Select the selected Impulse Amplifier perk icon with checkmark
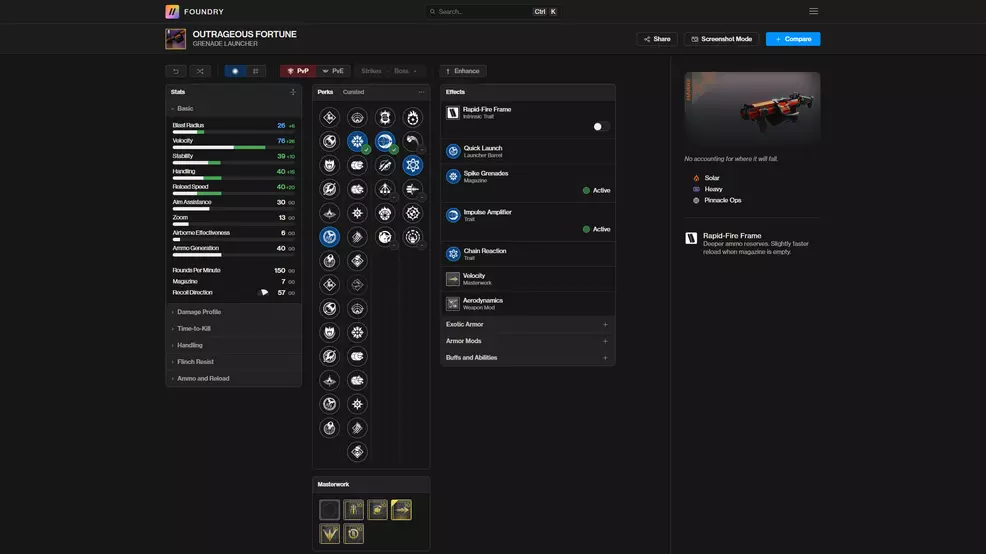 [x=385, y=141]
